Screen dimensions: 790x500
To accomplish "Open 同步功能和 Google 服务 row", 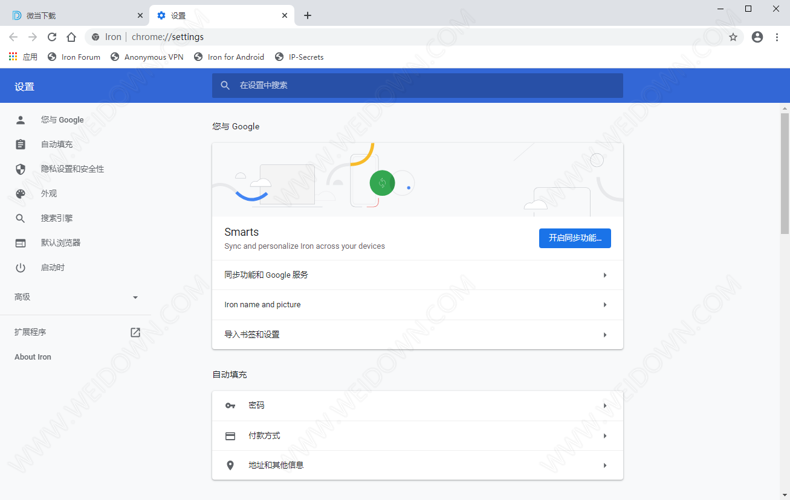I will (x=417, y=275).
